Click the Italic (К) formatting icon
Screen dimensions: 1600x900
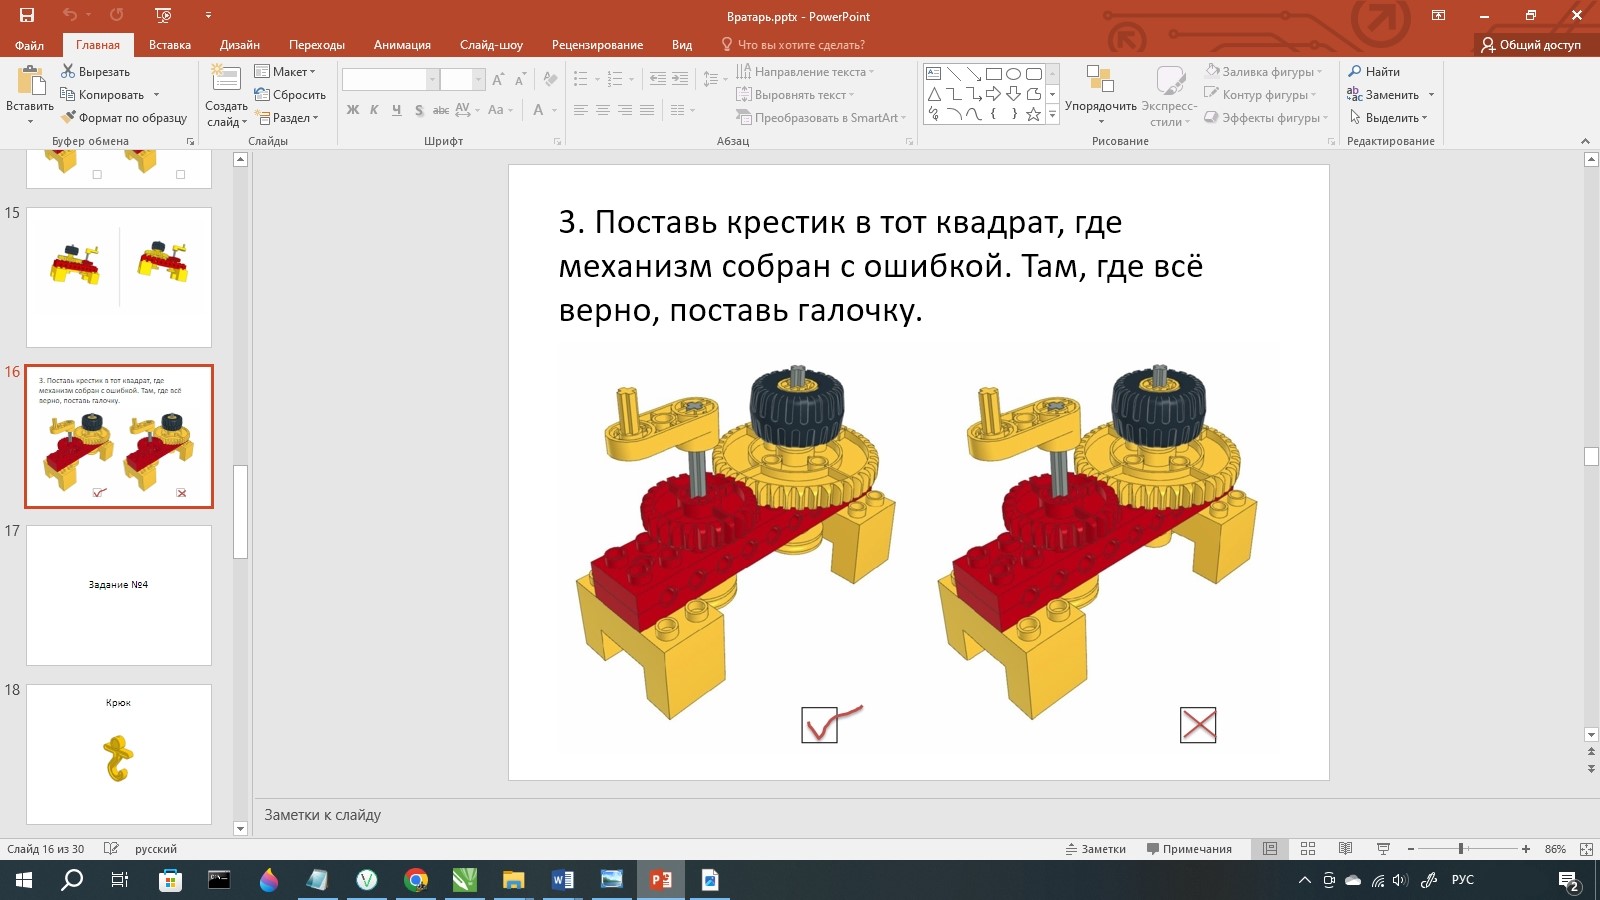(374, 110)
